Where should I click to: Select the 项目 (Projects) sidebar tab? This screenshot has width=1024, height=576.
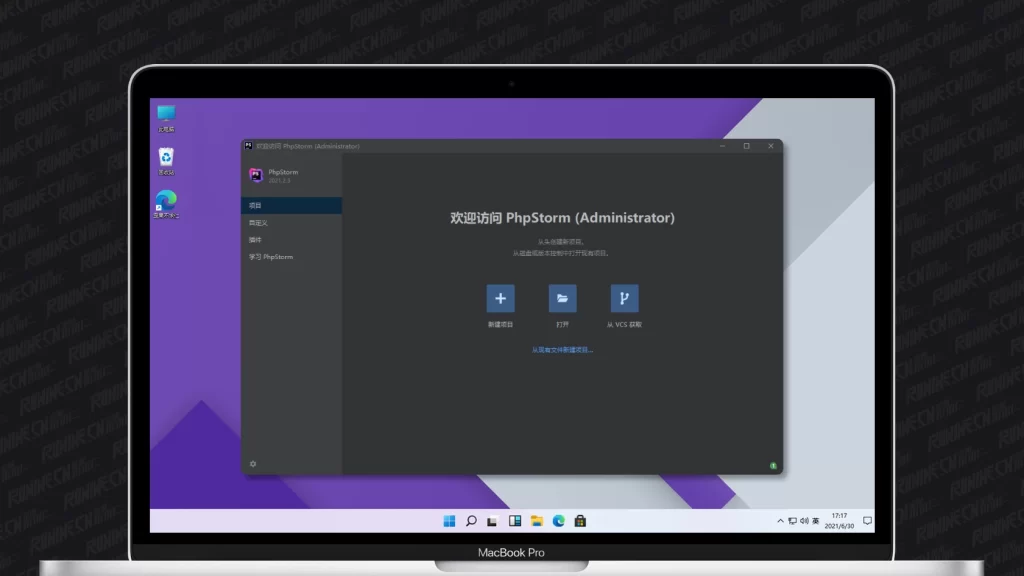pos(291,205)
